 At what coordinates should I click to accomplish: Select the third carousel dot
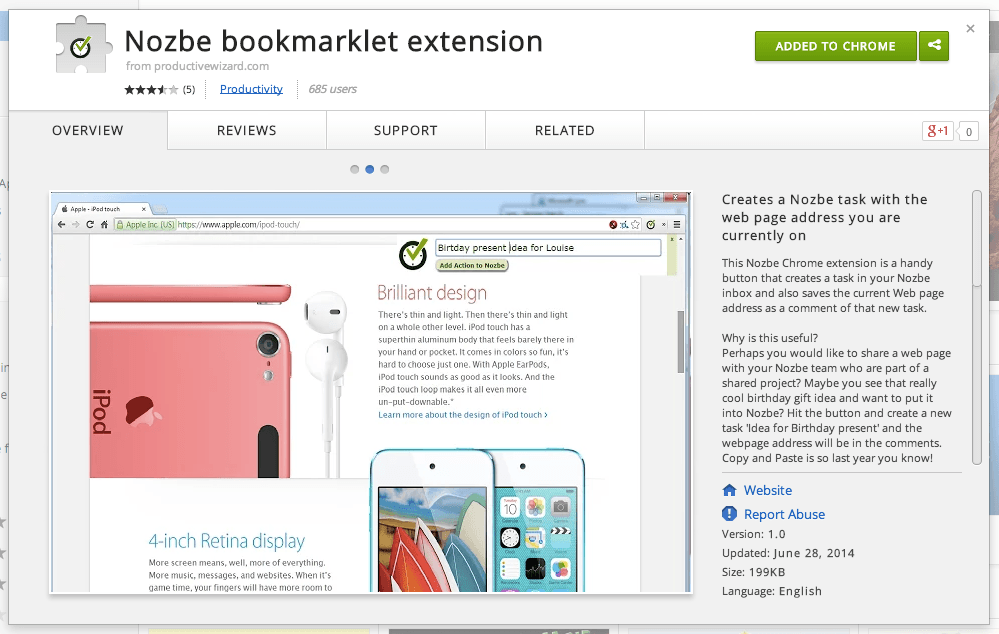click(385, 169)
